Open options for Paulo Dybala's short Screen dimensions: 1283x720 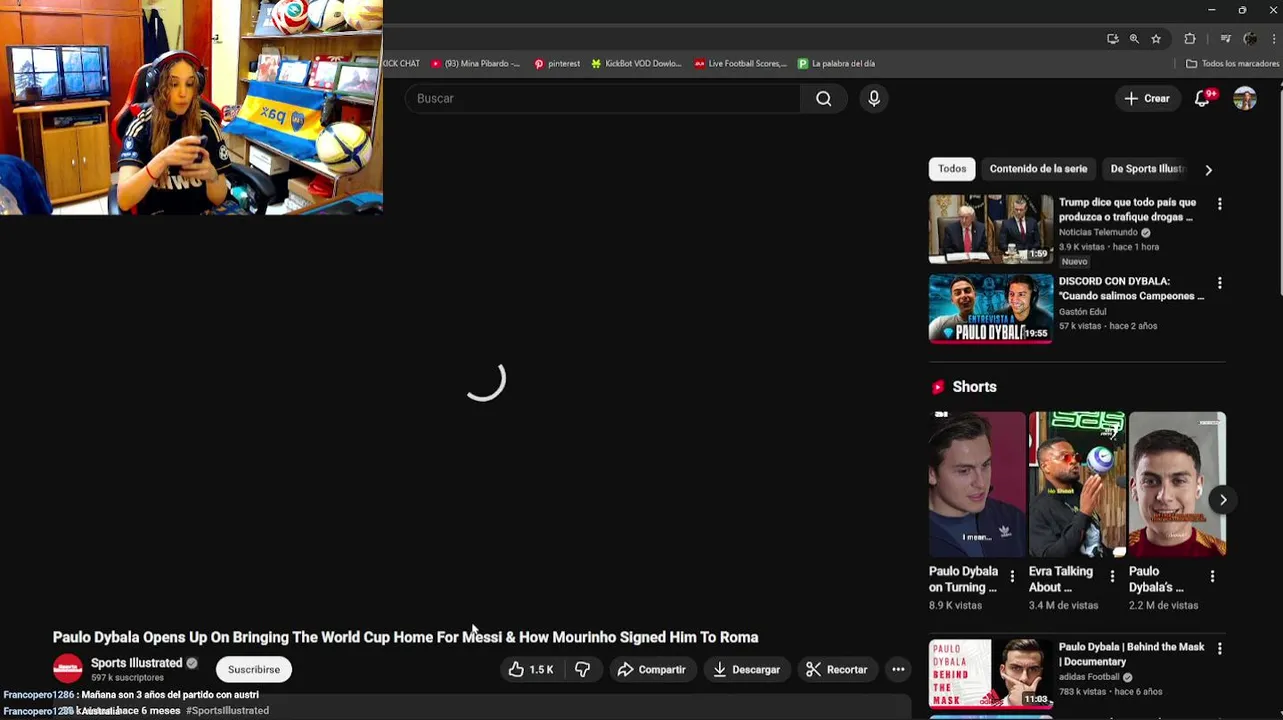pyautogui.click(x=1212, y=576)
